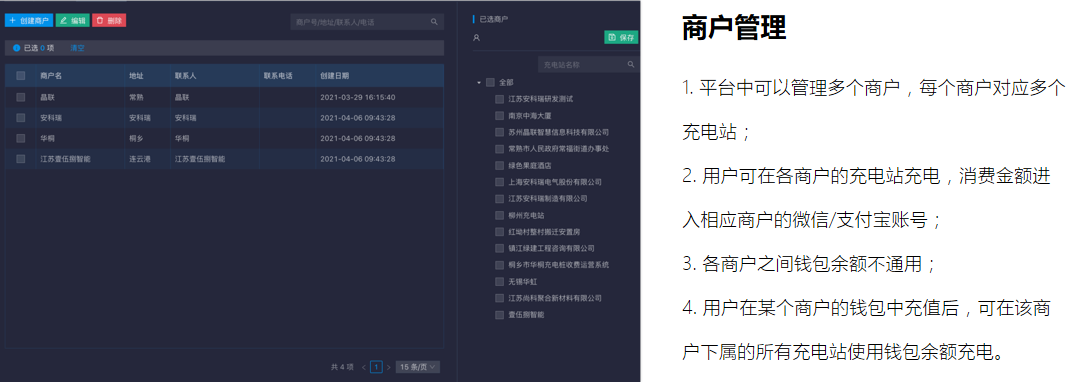Check station 江苏尚科聚合新材料有限公司
Viewport: 1067px width, 382px height.
click(x=500, y=298)
